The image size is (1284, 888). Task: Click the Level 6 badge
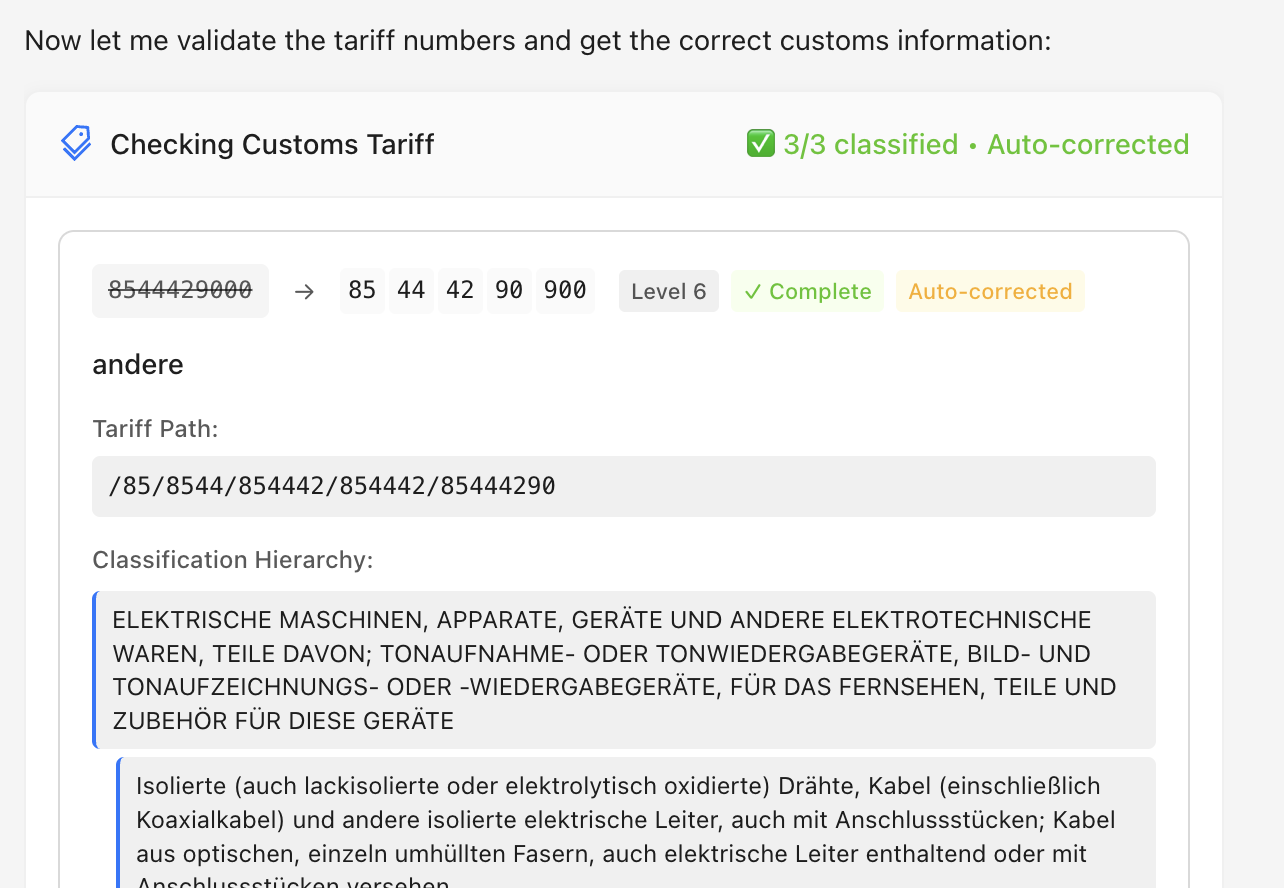point(668,290)
